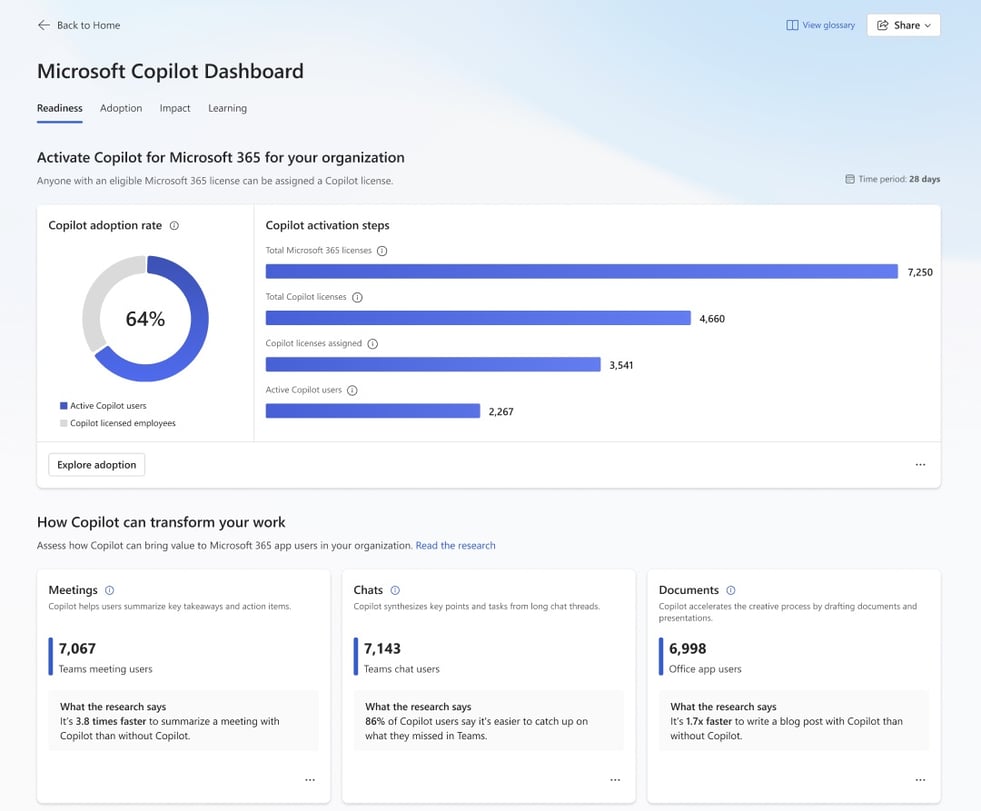Open the more options menu on the Meetings card
The height and width of the screenshot is (811, 981).
pos(310,779)
